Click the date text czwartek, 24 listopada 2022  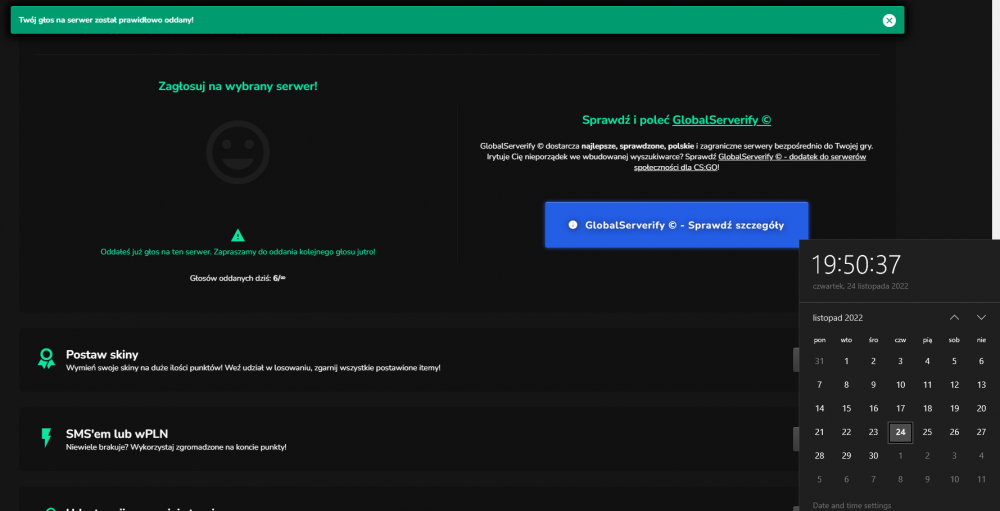click(860, 286)
